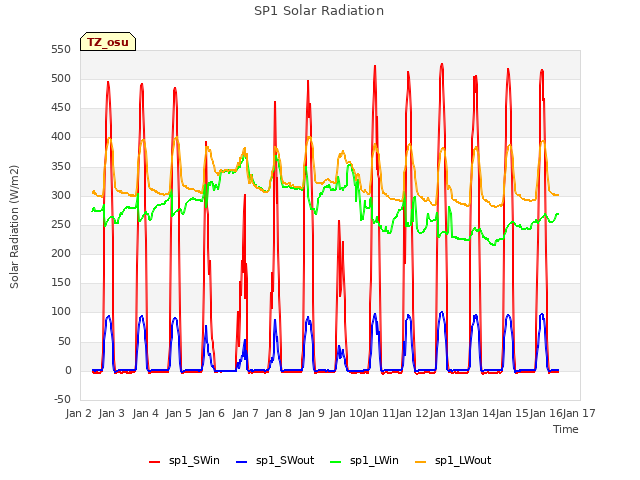Click the Jan 12 x-axis tick label

[x=412, y=413]
